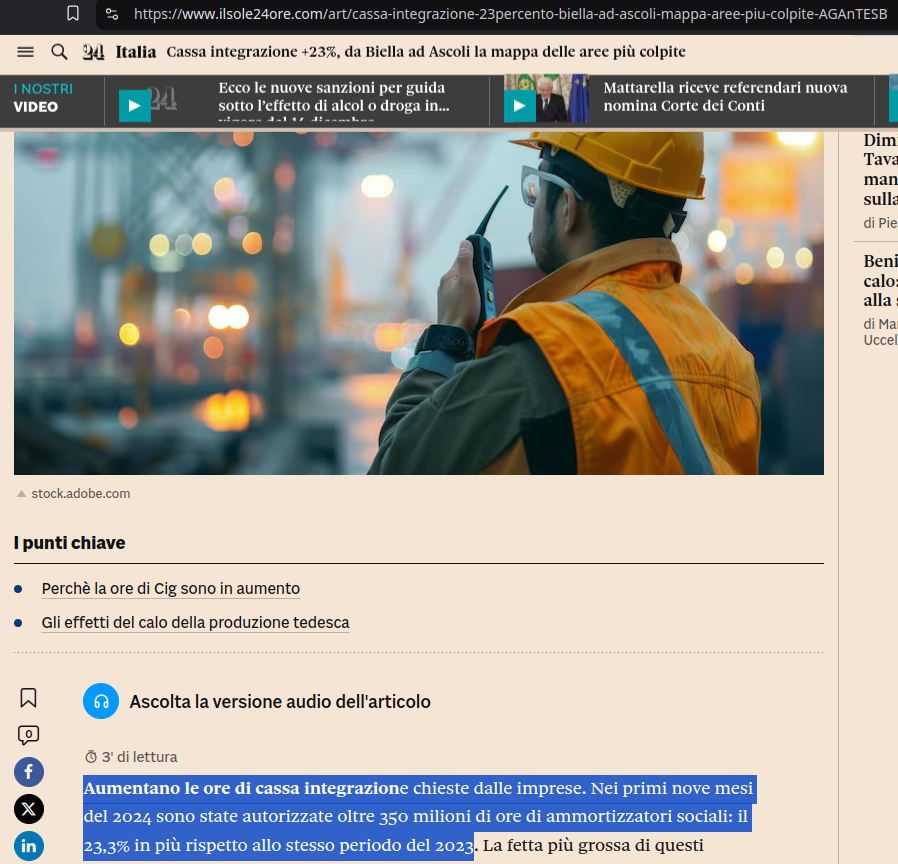The width and height of the screenshot is (898, 864).
Task: Click the magnifying glass search icon
Action: (59, 52)
